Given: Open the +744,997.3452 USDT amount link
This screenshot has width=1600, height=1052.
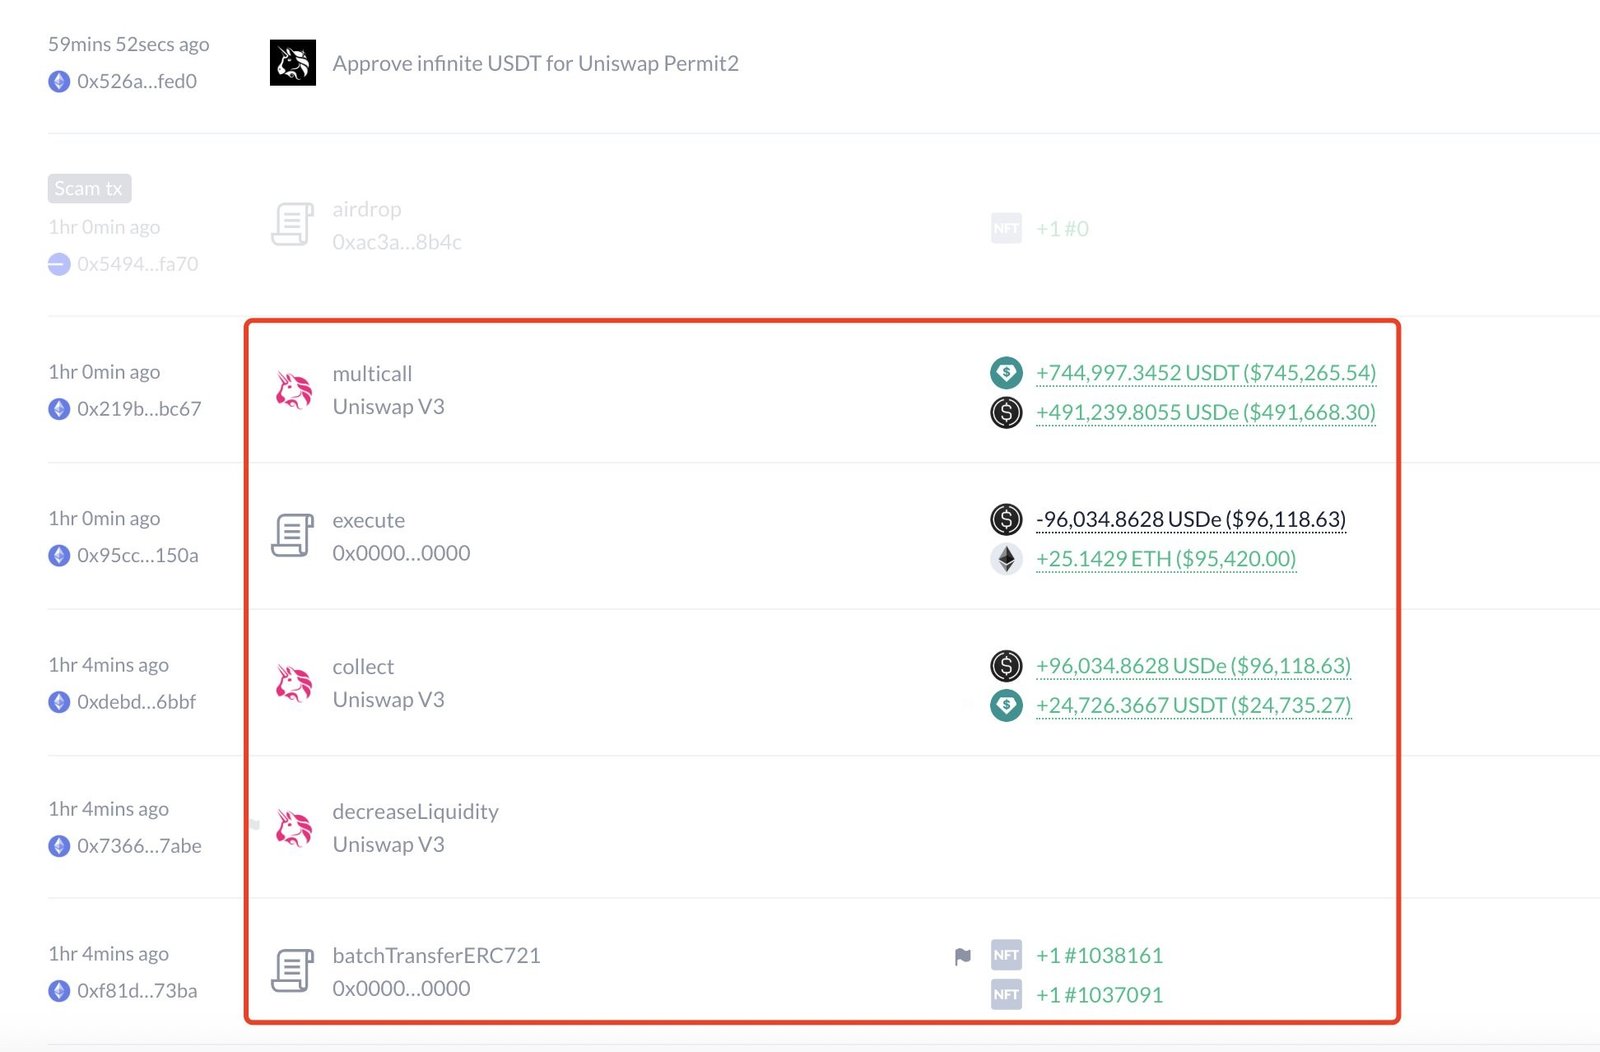Looking at the screenshot, I should pyautogui.click(x=1205, y=373).
